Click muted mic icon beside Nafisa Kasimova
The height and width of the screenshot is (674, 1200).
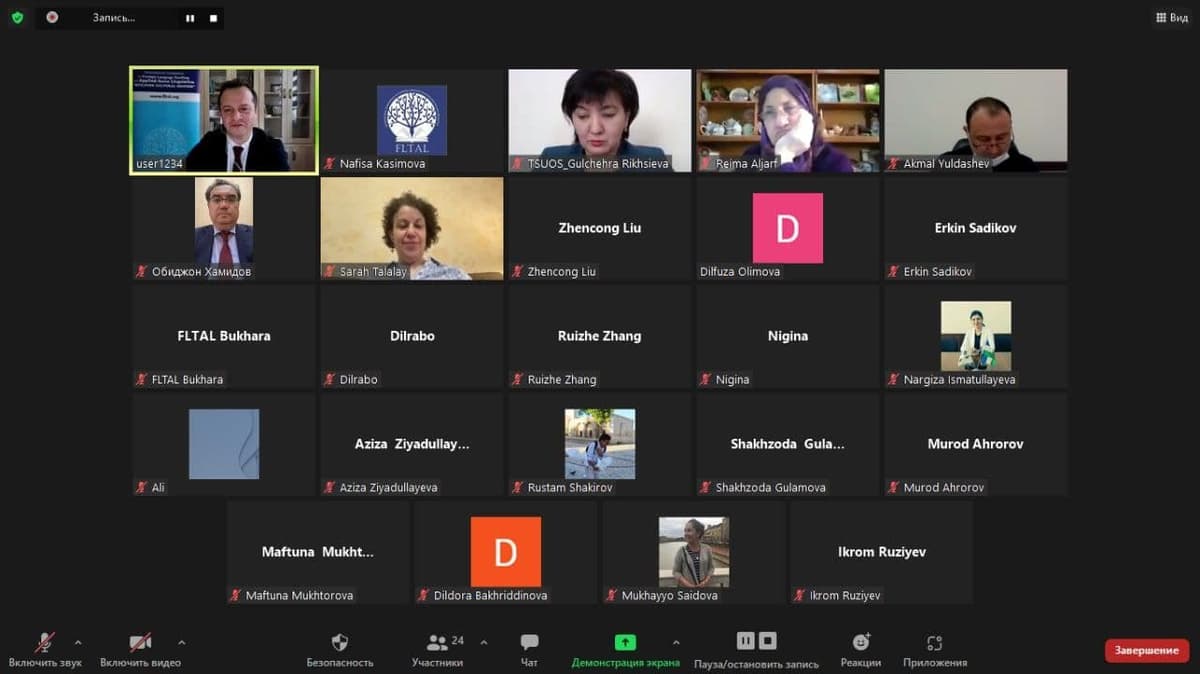pyautogui.click(x=330, y=164)
